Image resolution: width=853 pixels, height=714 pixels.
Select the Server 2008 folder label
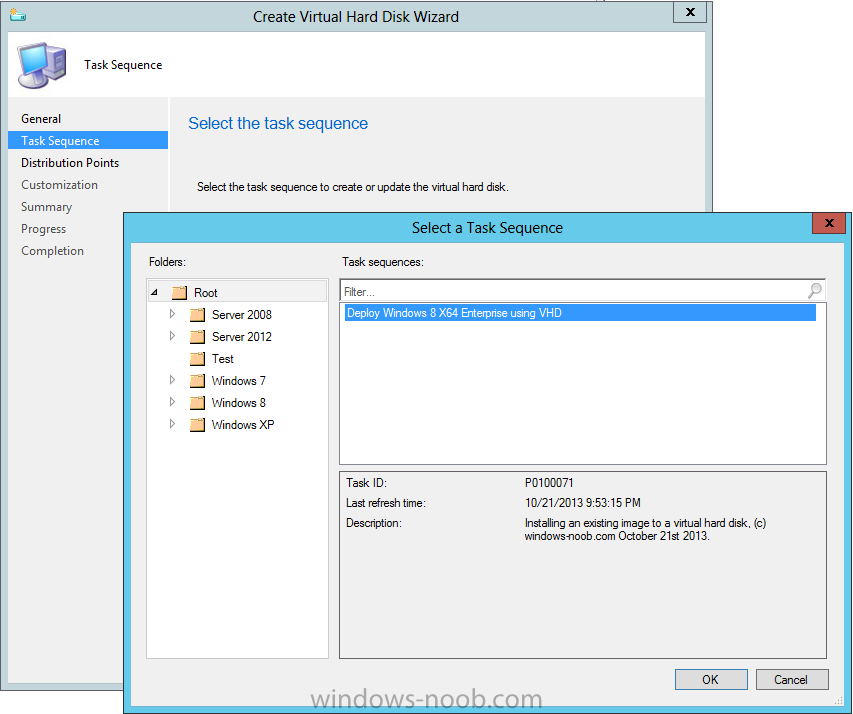tap(242, 315)
